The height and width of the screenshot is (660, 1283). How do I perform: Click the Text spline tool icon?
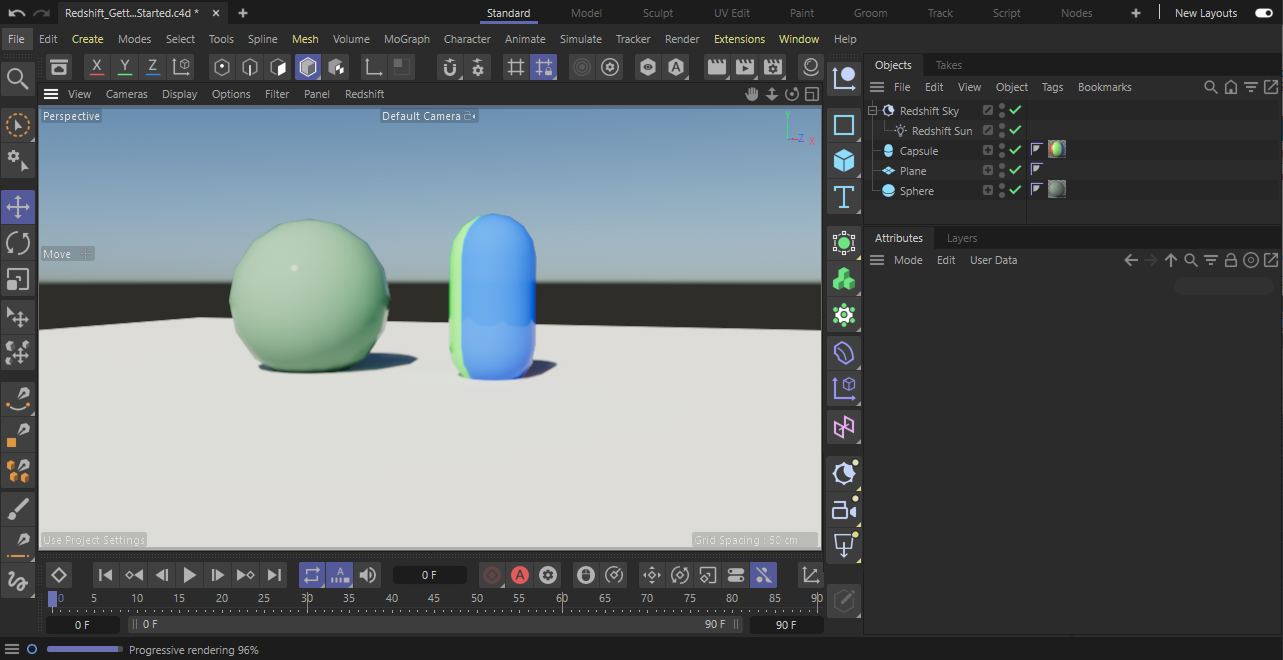click(x=844, y=197)
